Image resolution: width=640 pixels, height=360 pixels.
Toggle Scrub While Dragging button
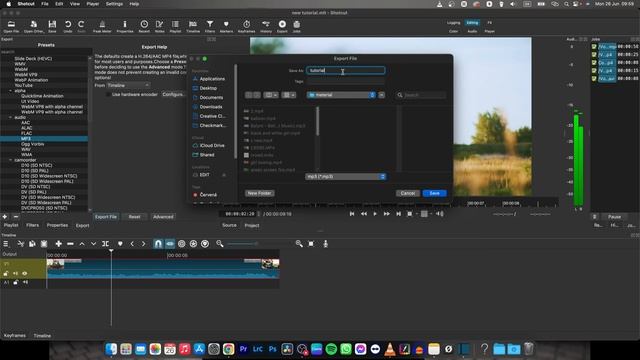170,244
